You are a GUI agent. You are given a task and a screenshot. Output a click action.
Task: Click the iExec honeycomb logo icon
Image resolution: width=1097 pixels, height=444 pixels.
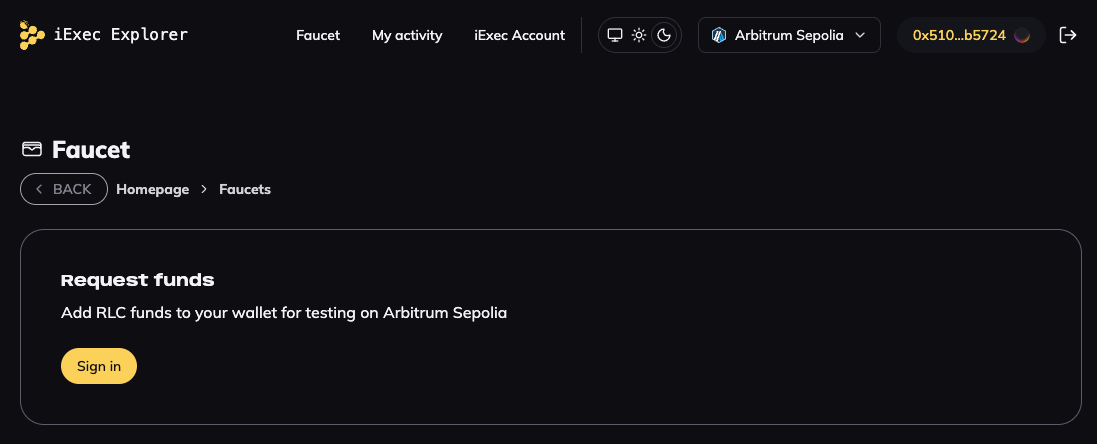[32, 35]
